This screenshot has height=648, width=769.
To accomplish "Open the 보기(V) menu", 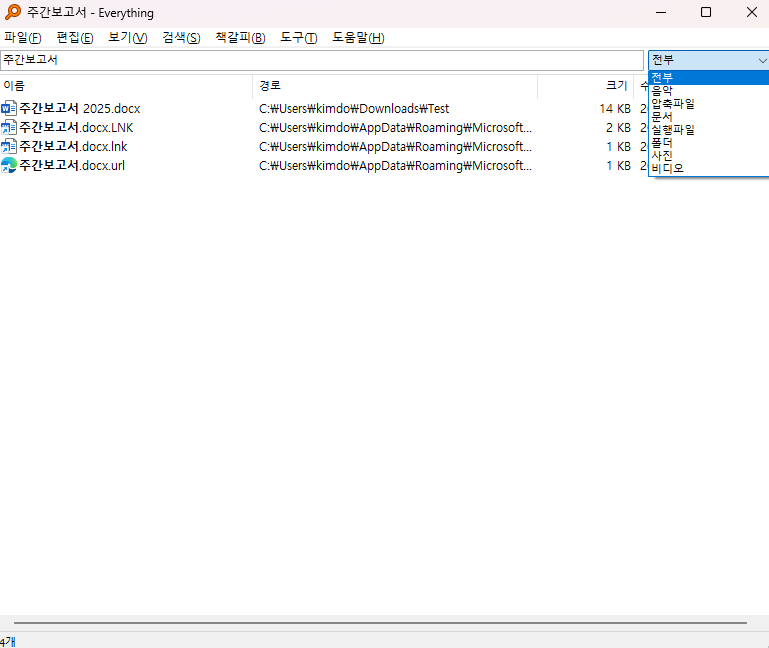I will click(x=128, y=38).
